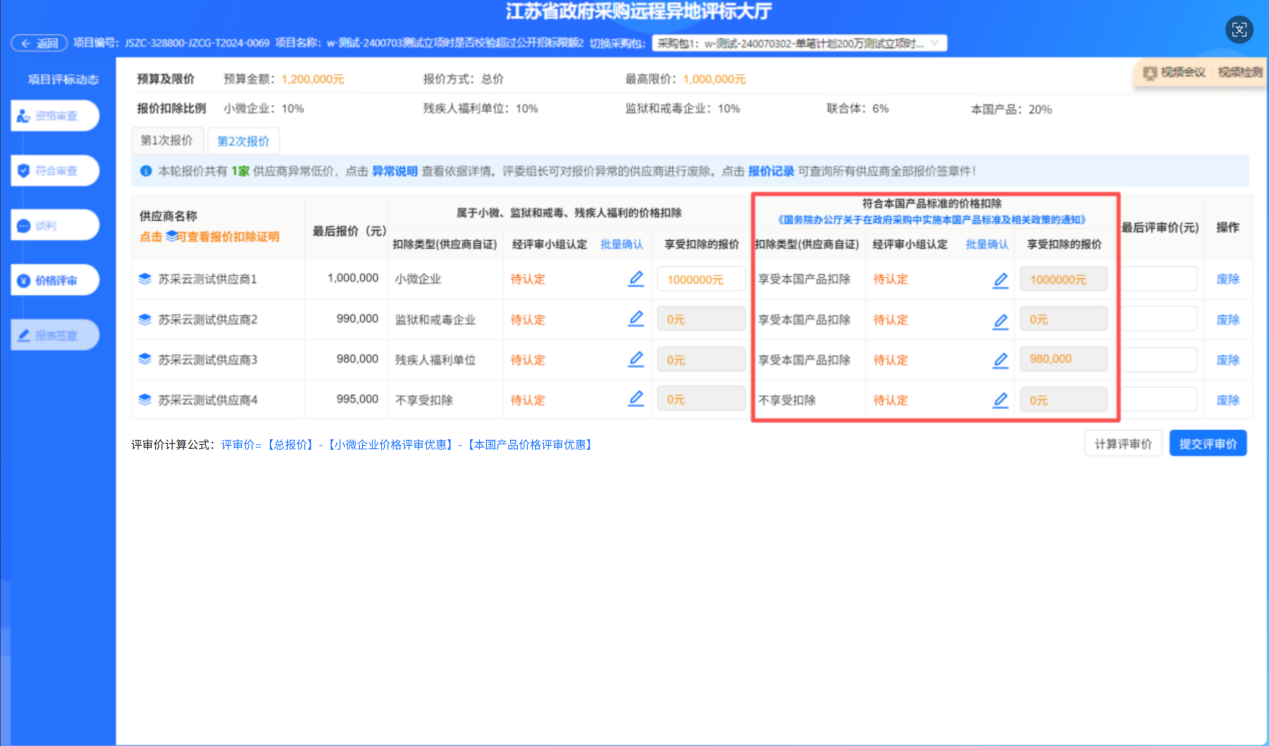Viewport: 1269px width, 746px height.
Task: Click 计算评审价 button
Action: point(1122,444)
